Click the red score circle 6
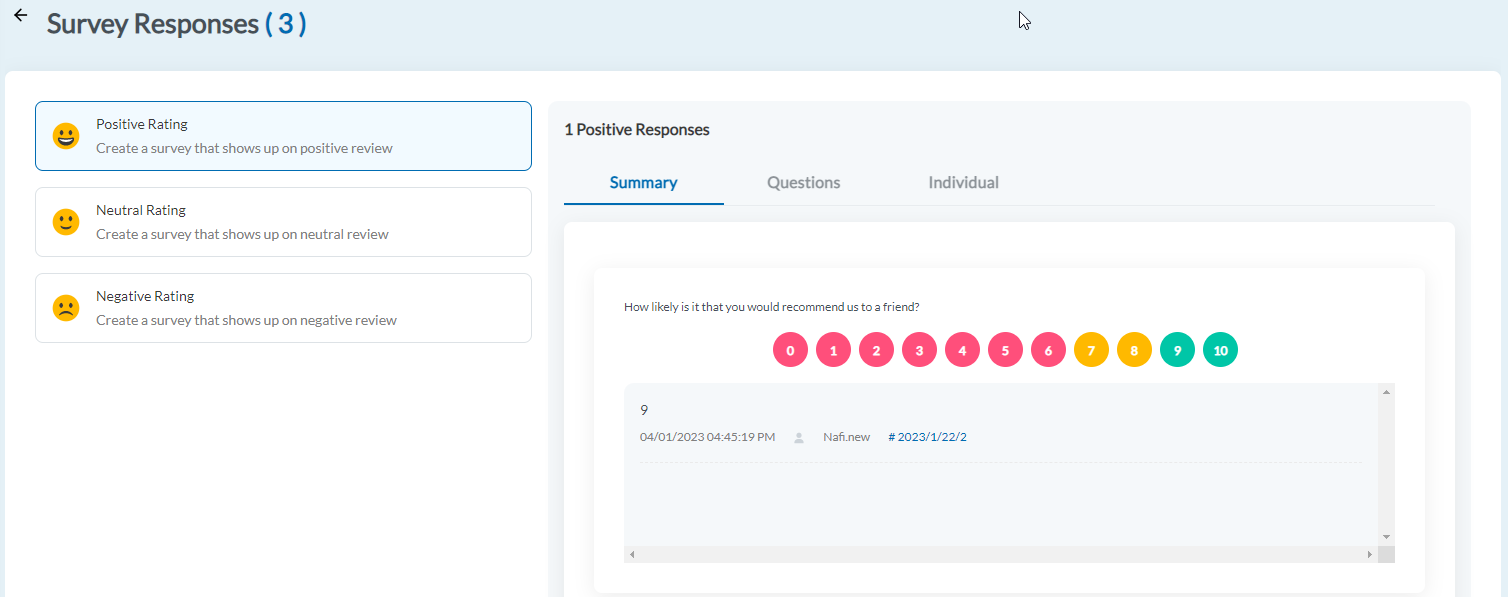The width and height of the screenshot is (1508, 597). pos(1048,351)
